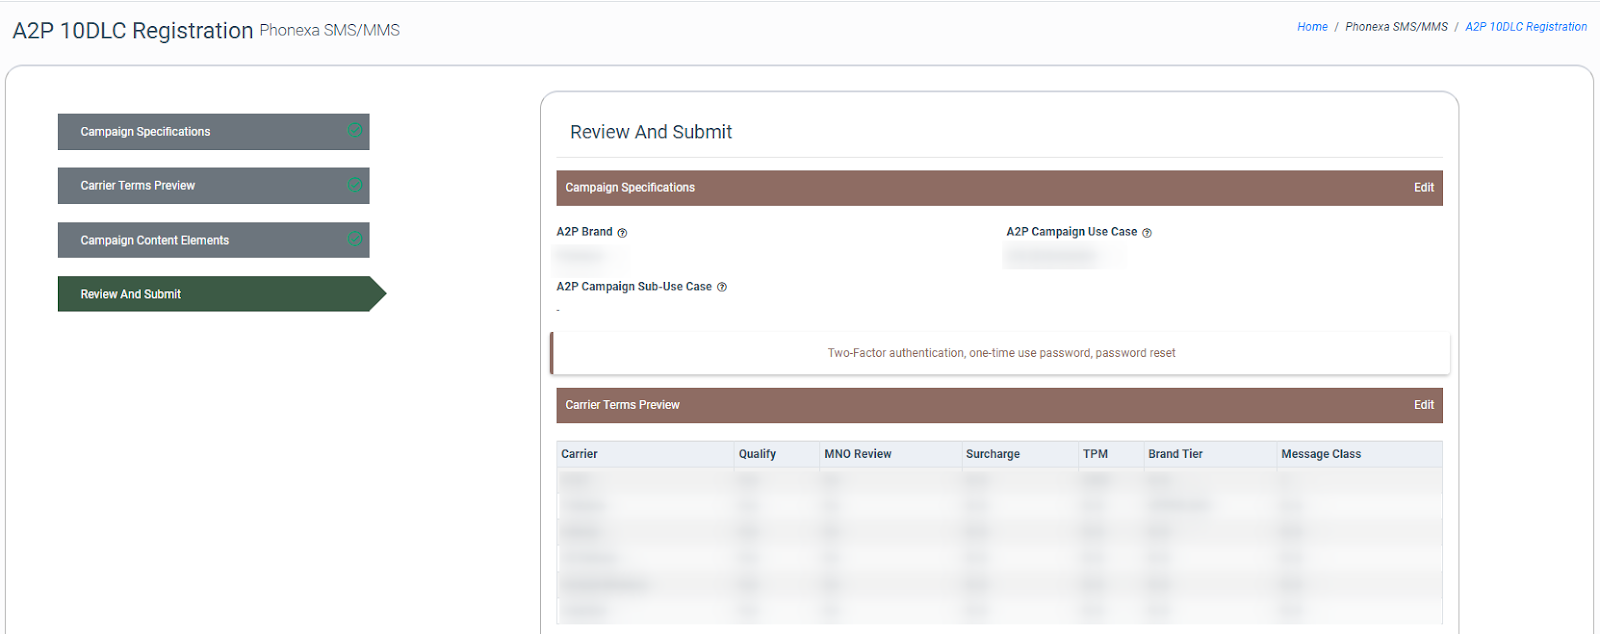Click the A2P Campaign Sub-Use Case help icon
The image size is (1600, 634).
(722, 288)
